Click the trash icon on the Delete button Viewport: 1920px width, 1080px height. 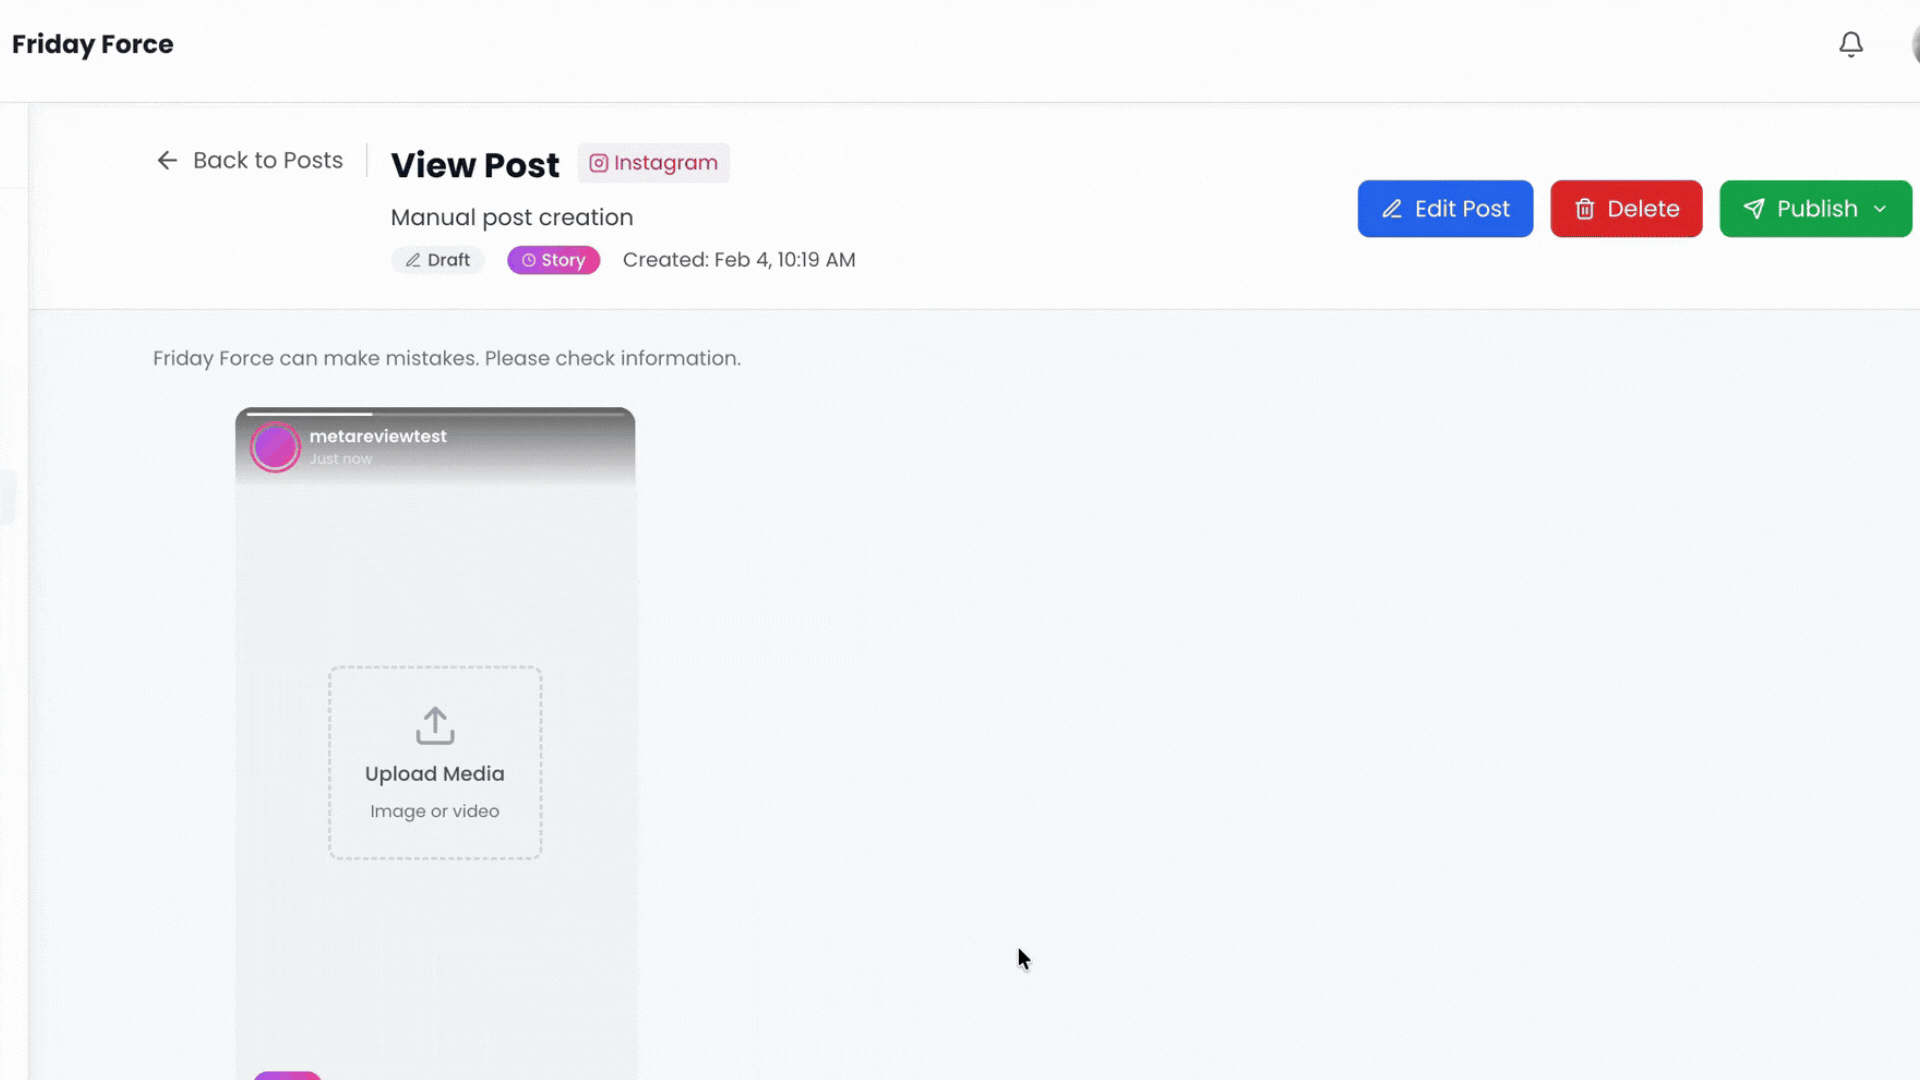(1586, 209)
